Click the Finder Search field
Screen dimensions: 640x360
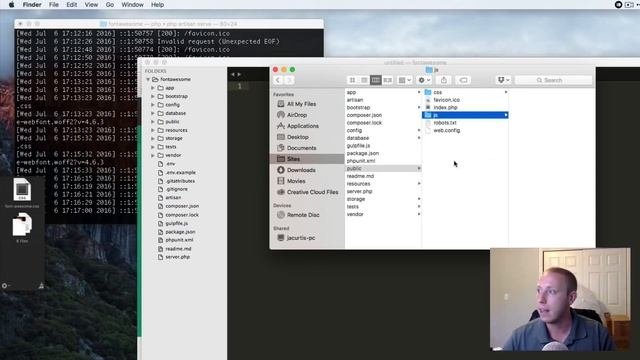click(553, 80)
